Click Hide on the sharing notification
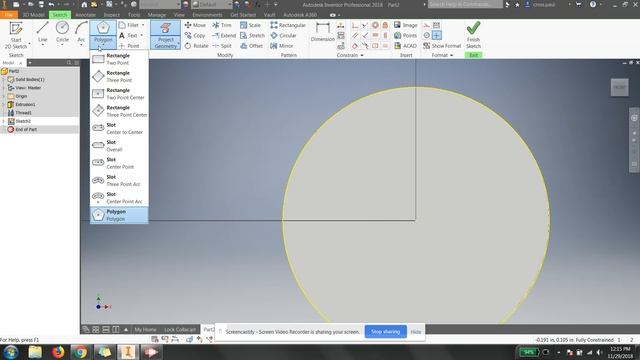The height and width of the screenshot is (360, 640). point(416,331)
